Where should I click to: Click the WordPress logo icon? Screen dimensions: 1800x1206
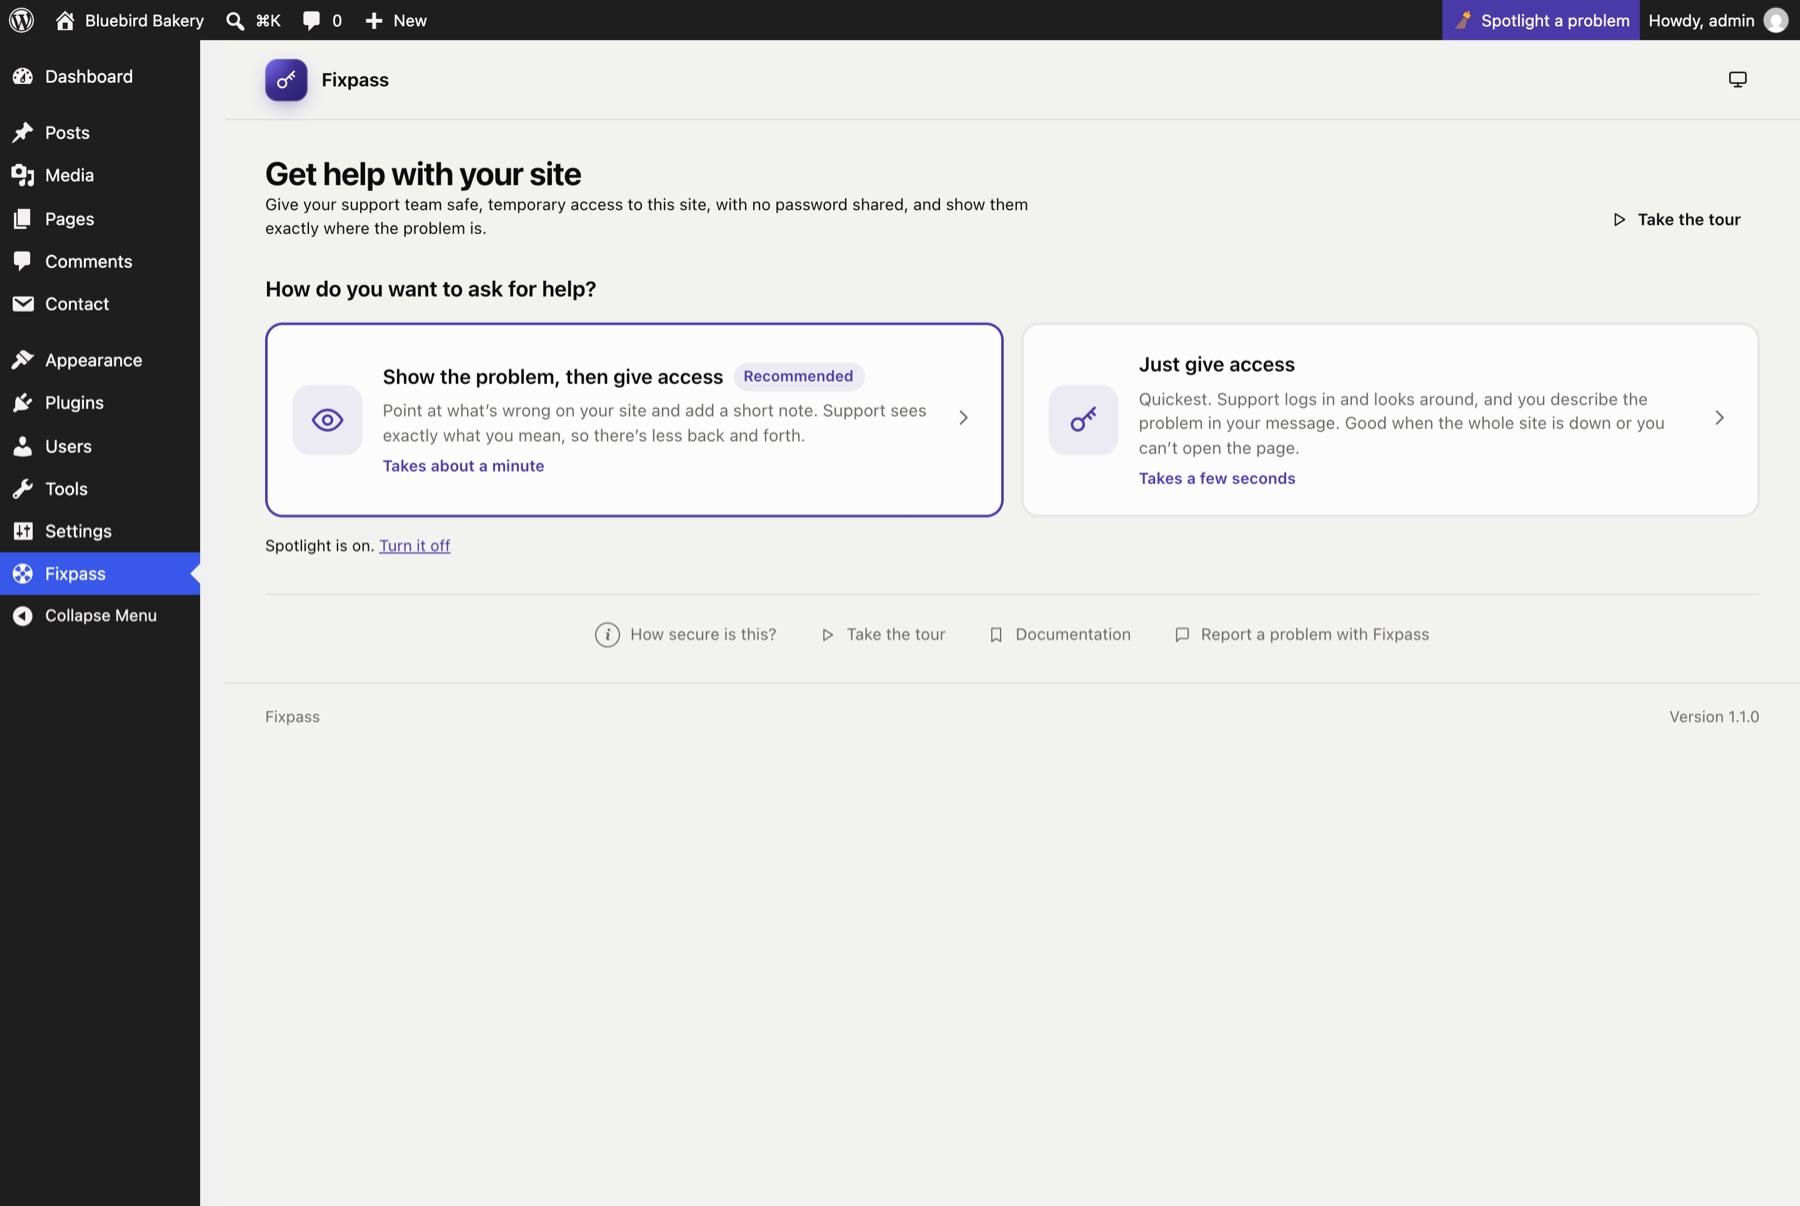click(21, 20)
